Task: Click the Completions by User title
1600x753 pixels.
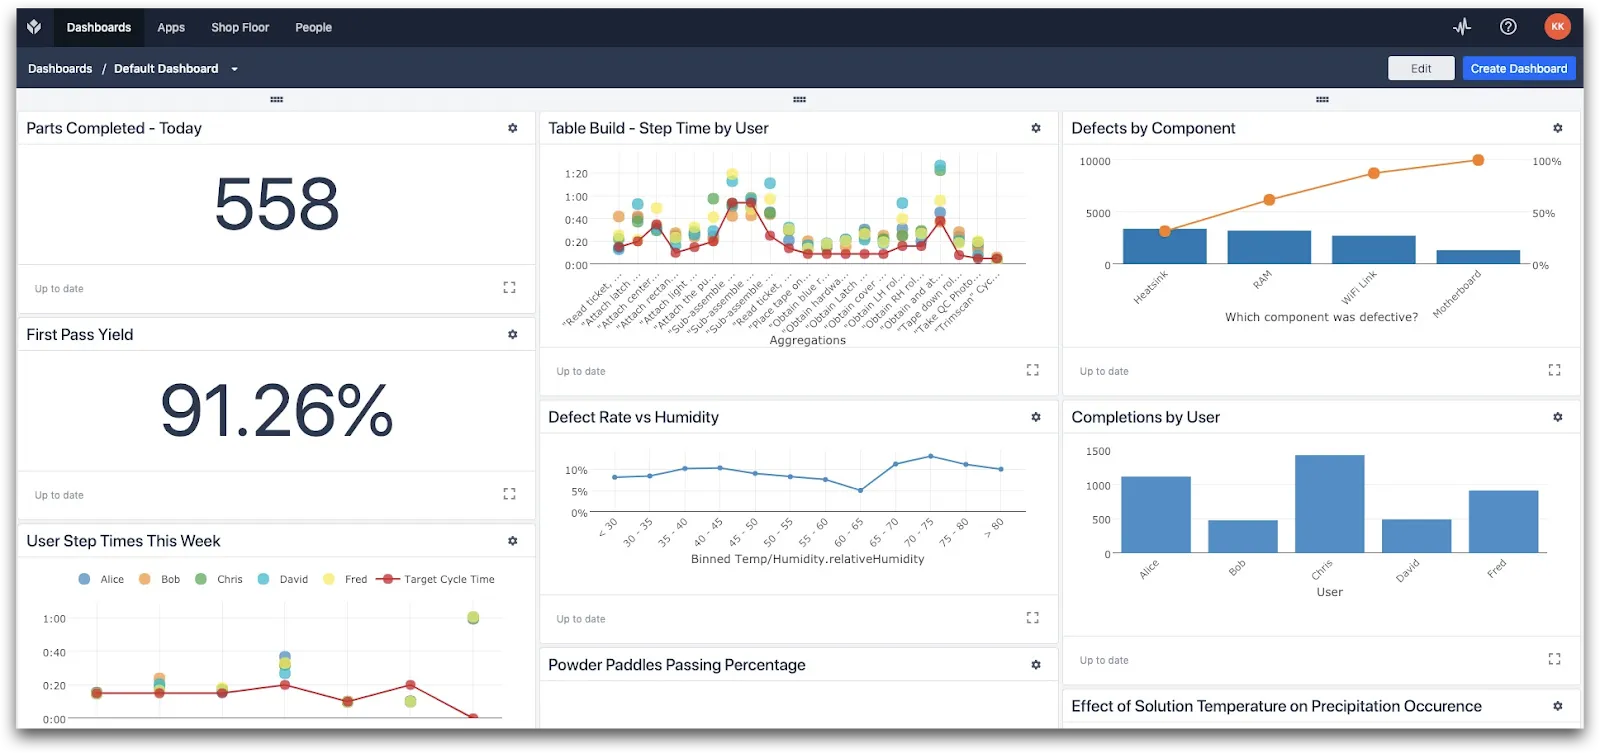Action: pos(1145,417)
